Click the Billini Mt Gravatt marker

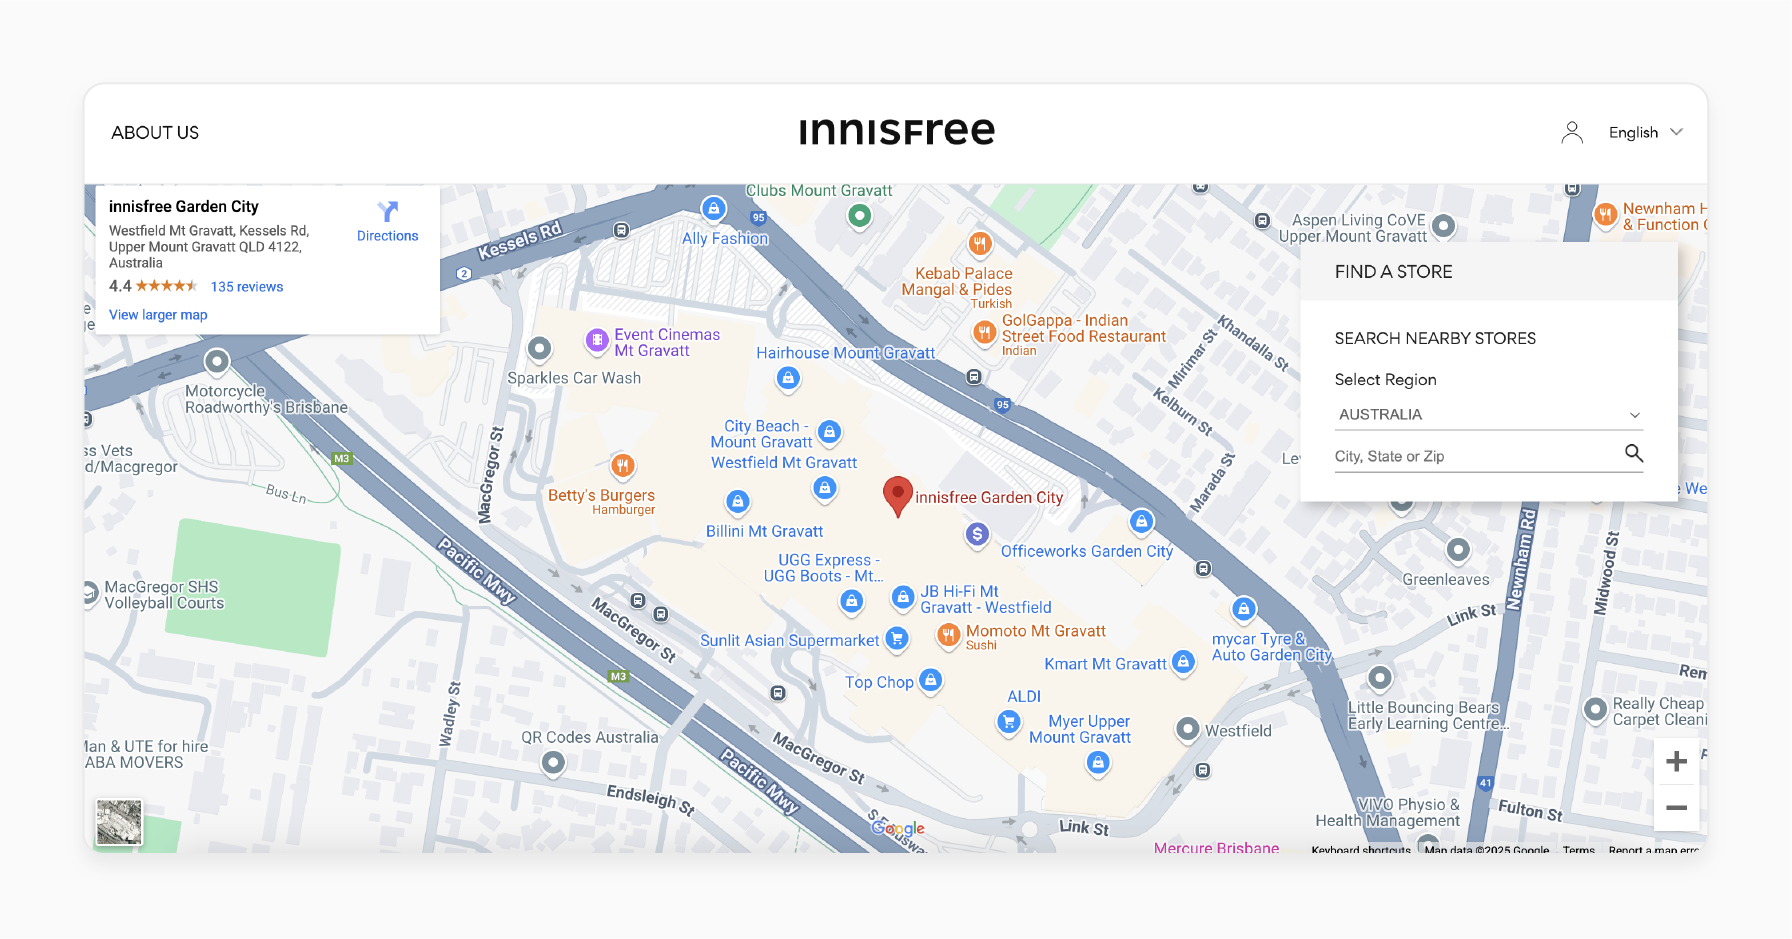pos(737,502)
